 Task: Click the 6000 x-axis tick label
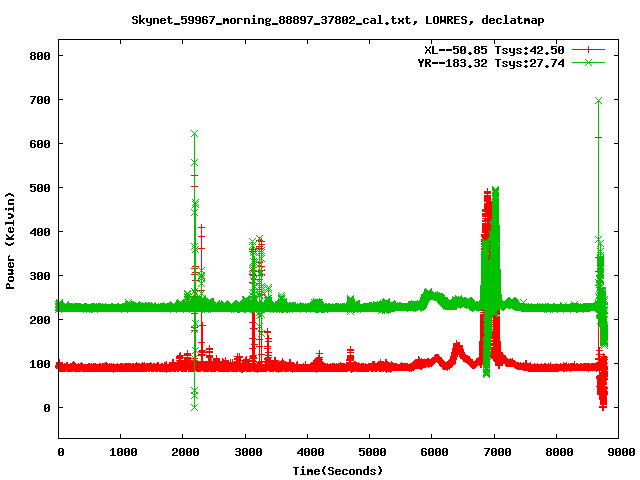point(434,452)
